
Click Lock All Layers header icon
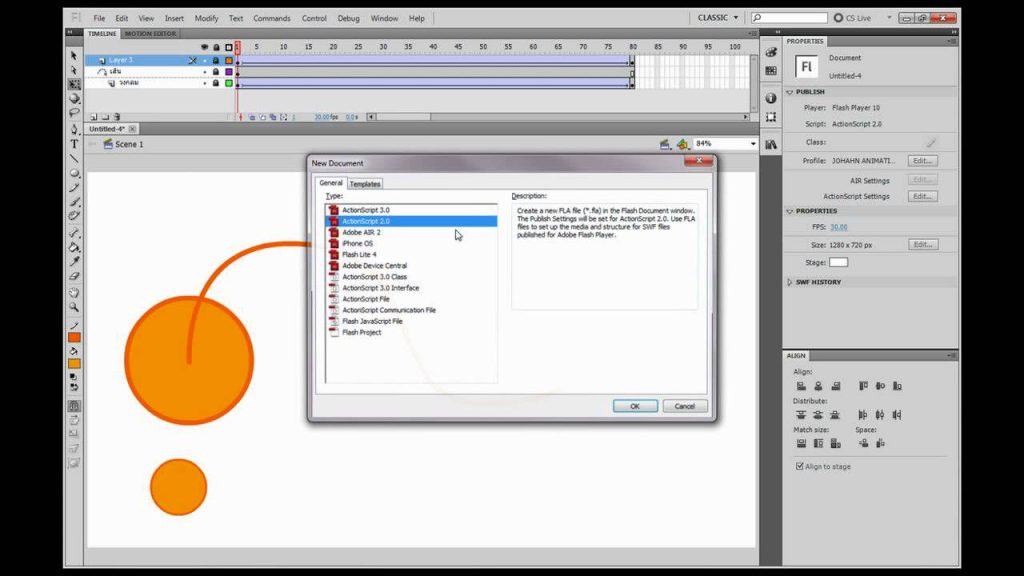tap(216, 47)
